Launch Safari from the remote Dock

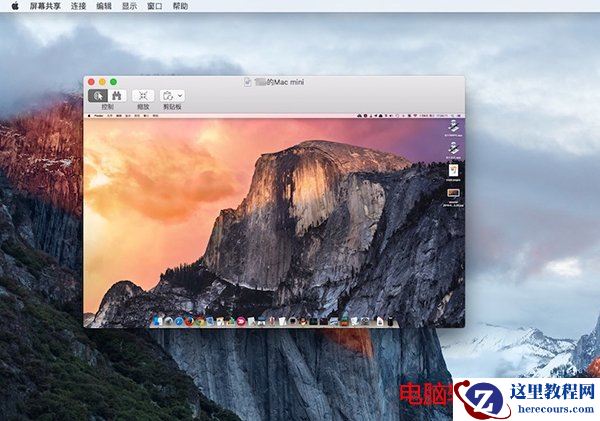[179, 321]
